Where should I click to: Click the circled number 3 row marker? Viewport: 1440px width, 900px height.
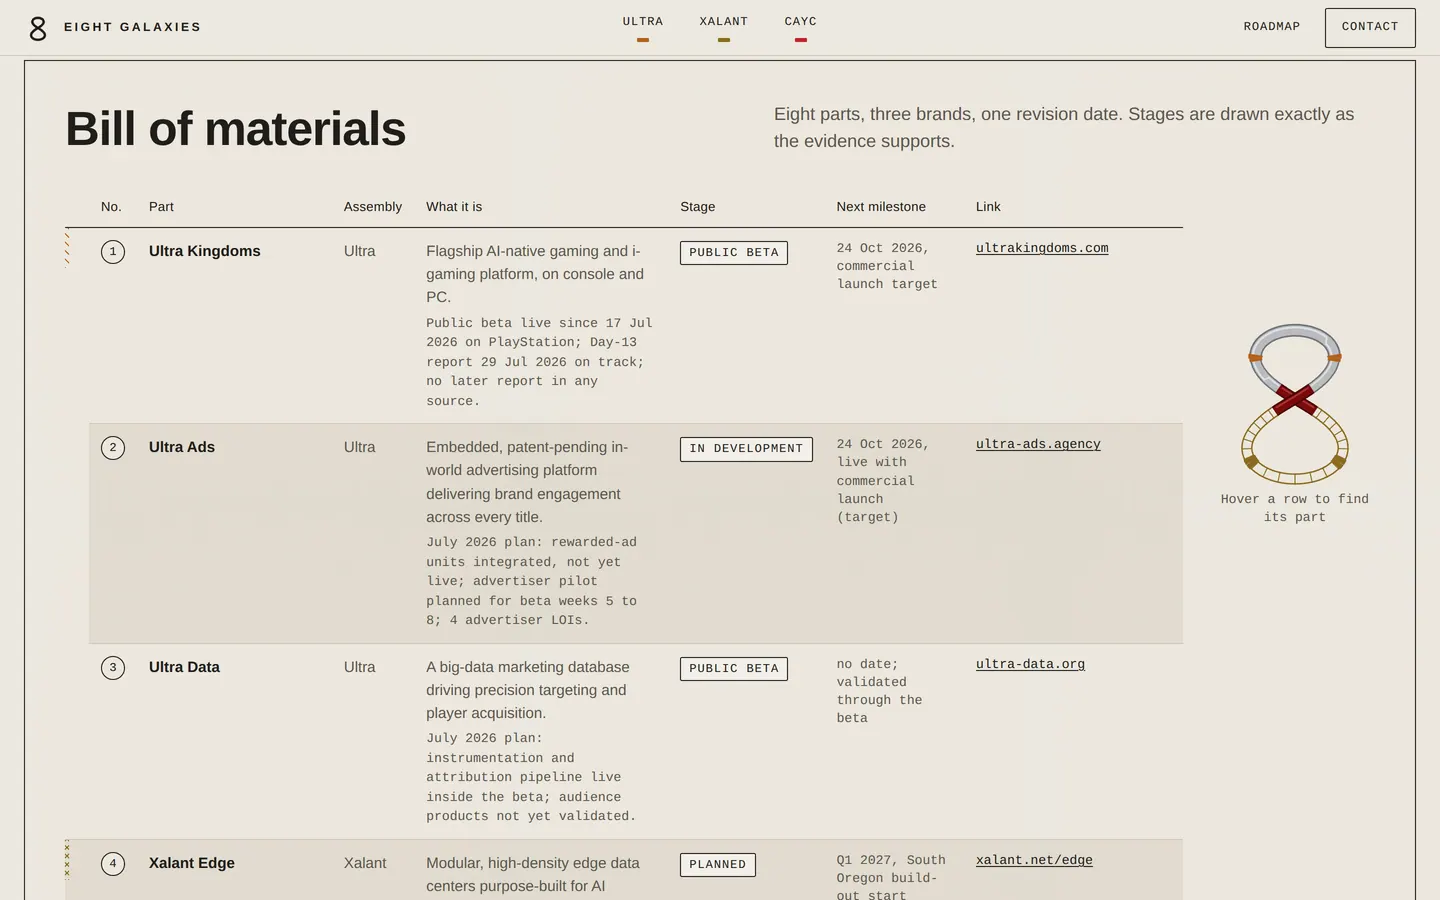(113, 668)
